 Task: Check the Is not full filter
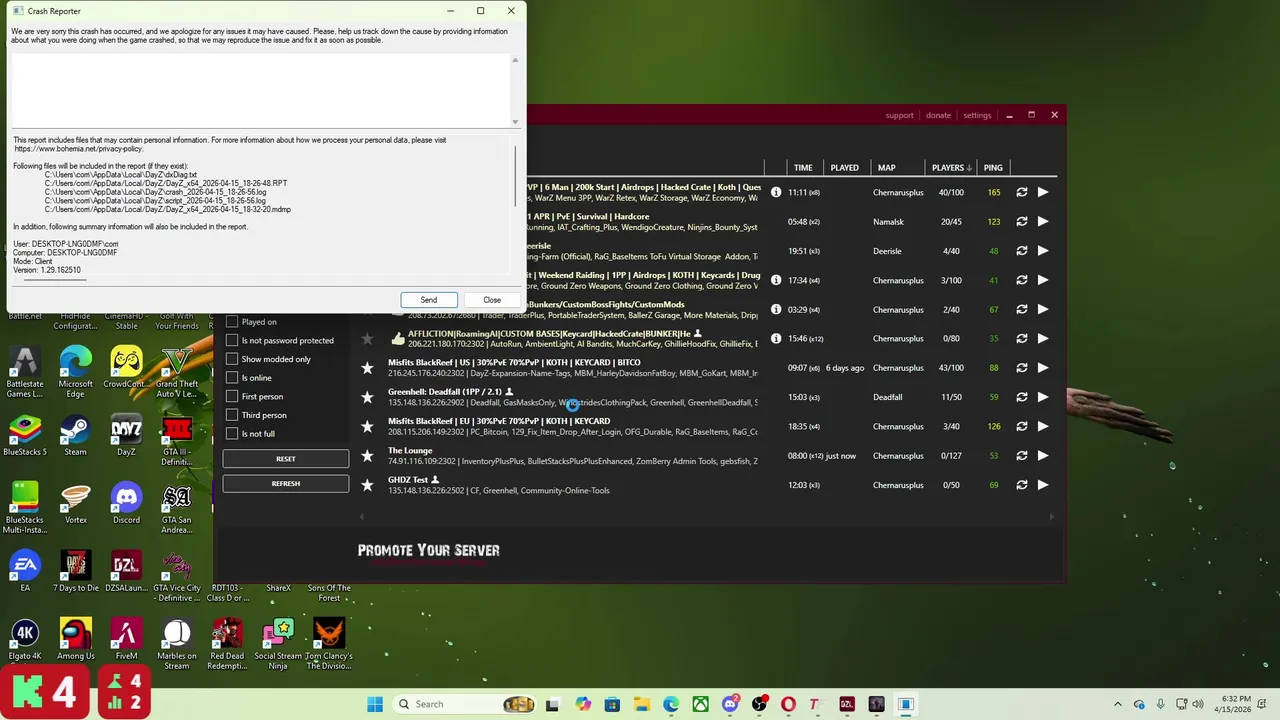click(232, 434)
